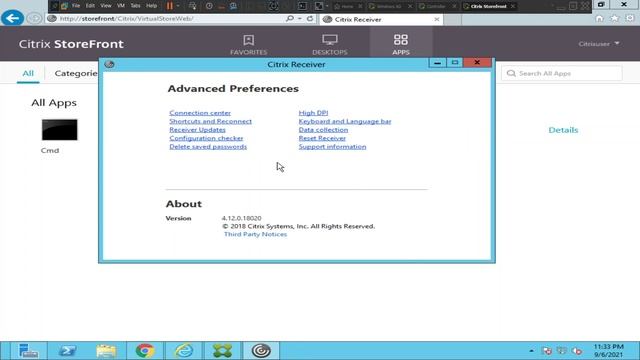This screenshot has width=640, height=360.
Task: Open the High DPI settings link
Action: [313, 113]
